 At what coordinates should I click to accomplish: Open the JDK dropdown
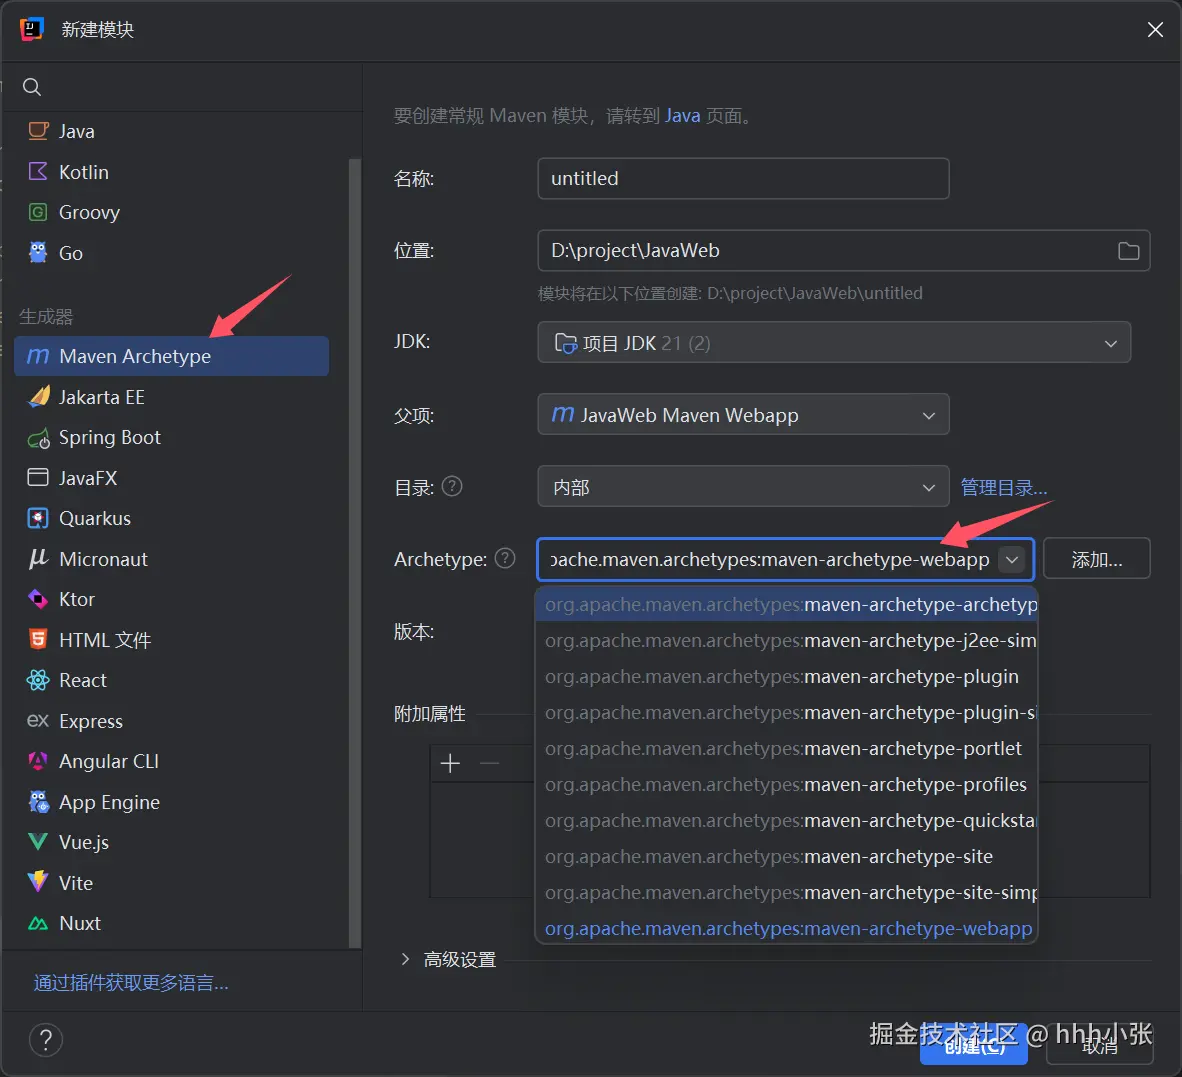834,342
